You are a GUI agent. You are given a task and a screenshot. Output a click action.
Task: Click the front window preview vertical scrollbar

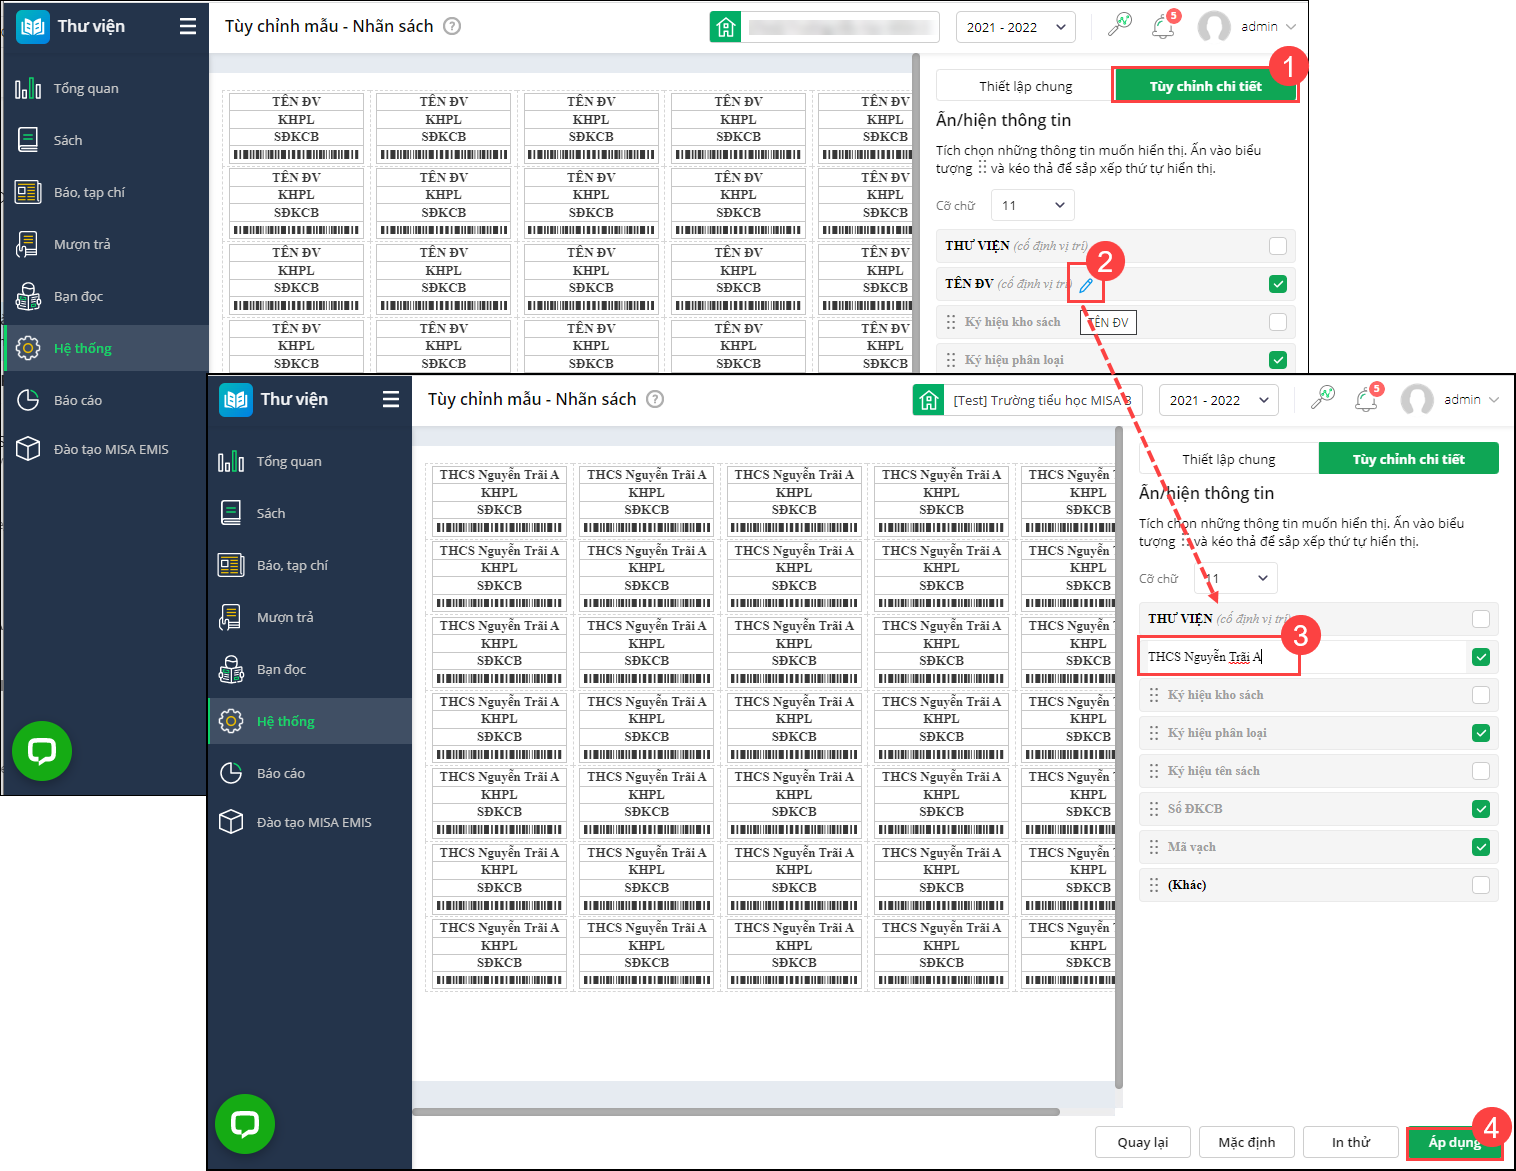[1119, 756]
